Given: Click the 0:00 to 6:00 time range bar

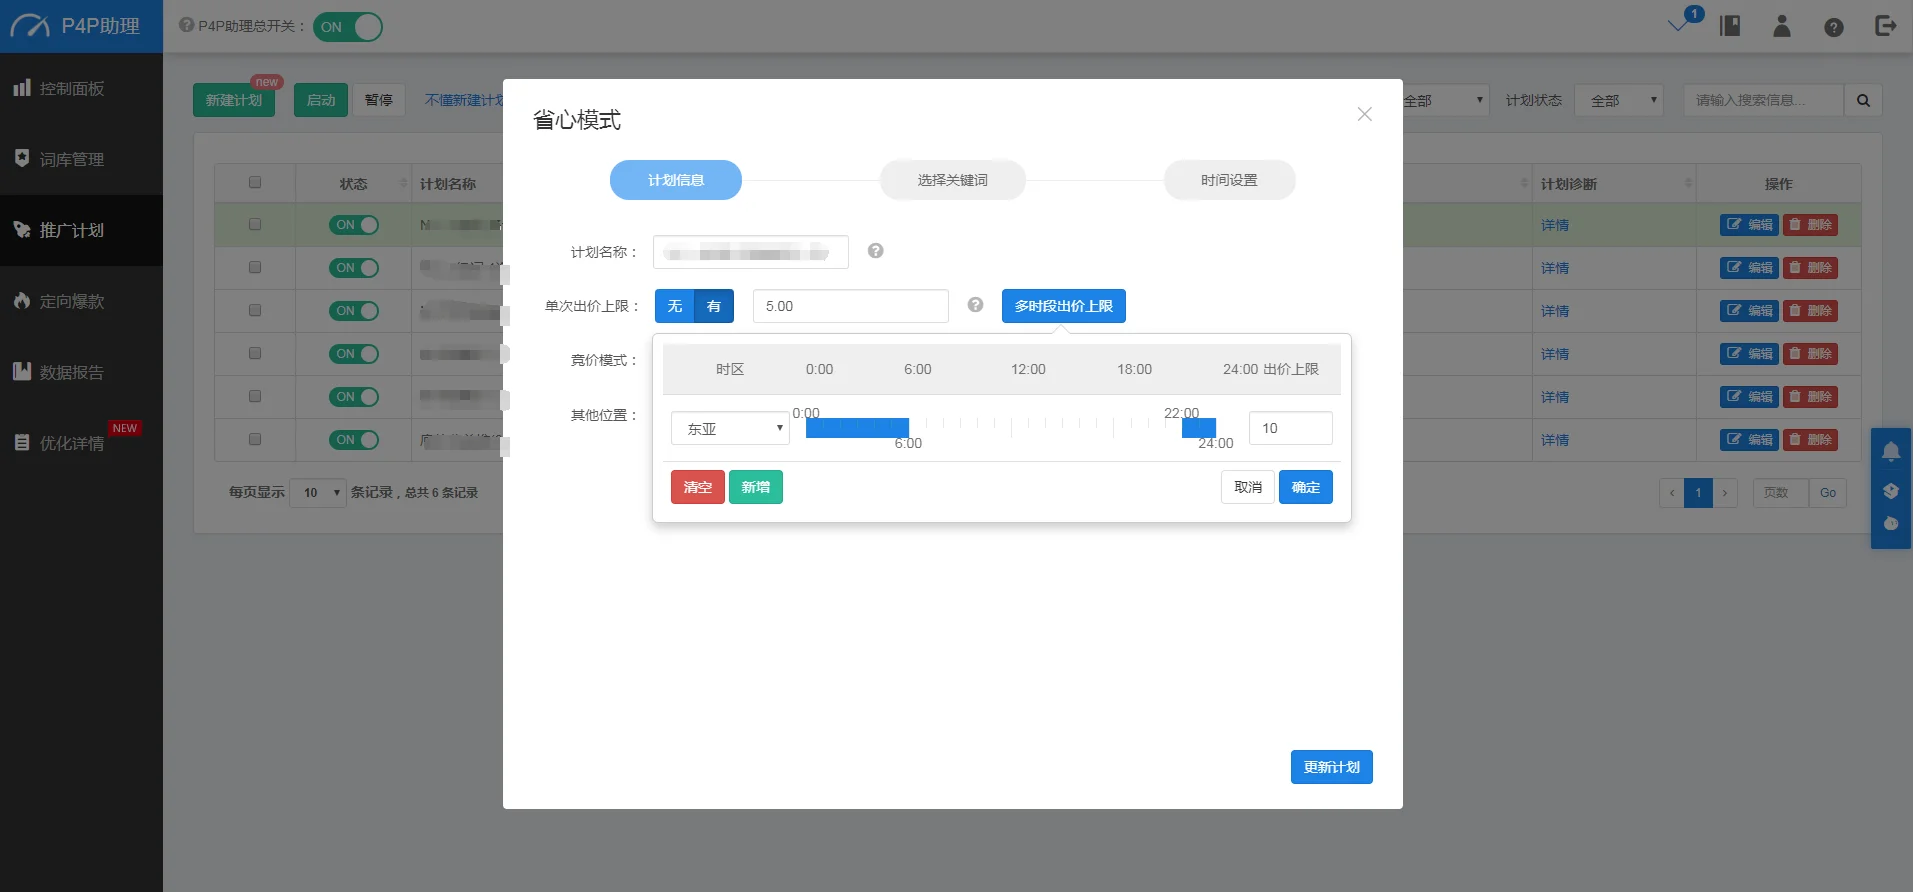Looking at the screenshot, I should tap(857, 428).
